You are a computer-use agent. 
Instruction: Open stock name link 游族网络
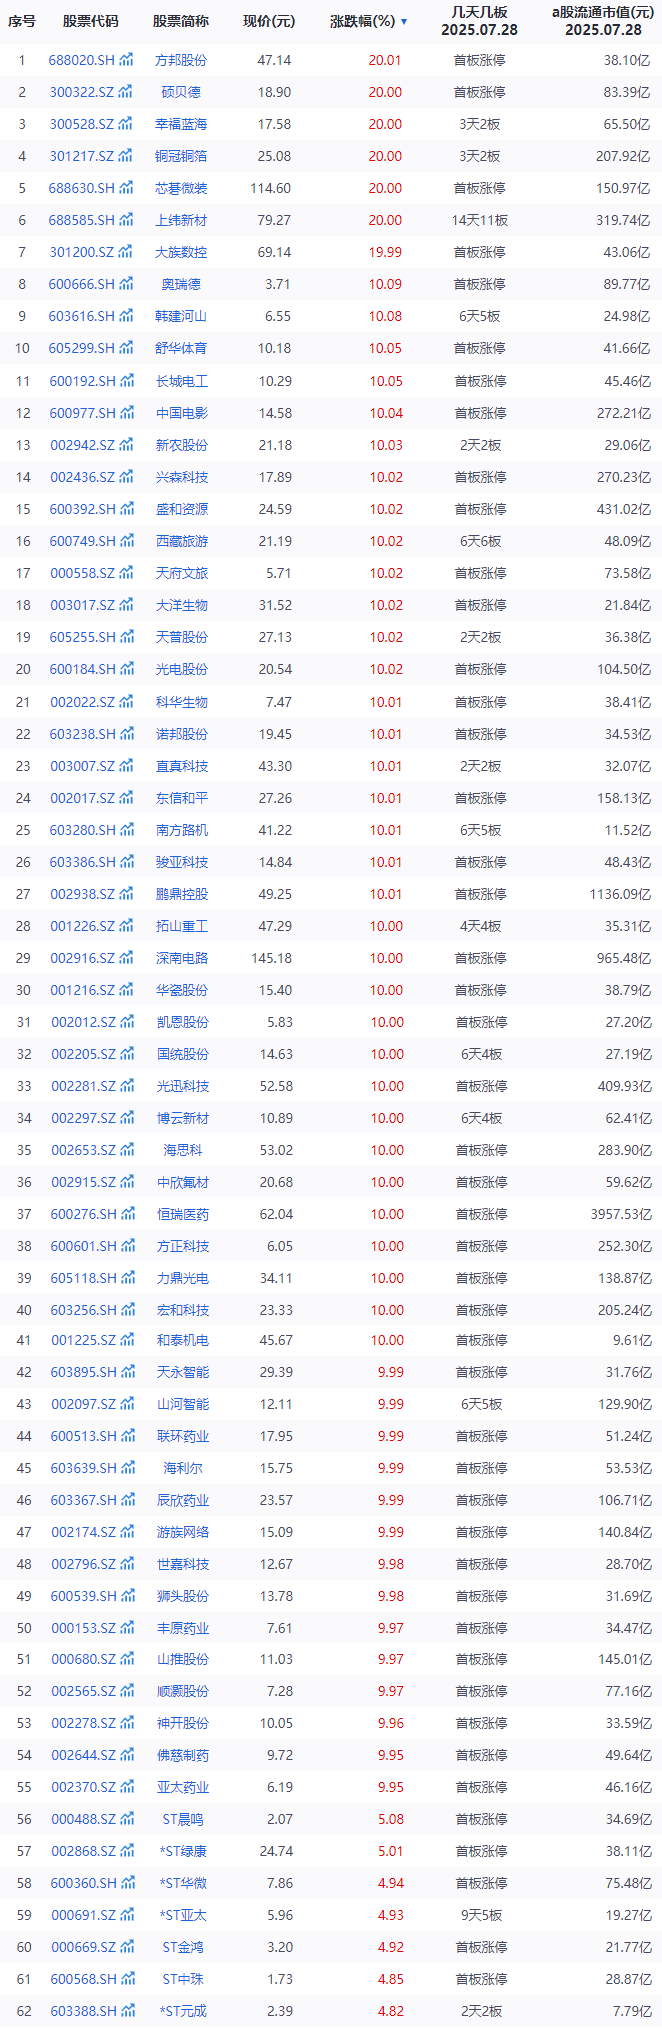click(x=183, y=1532)
